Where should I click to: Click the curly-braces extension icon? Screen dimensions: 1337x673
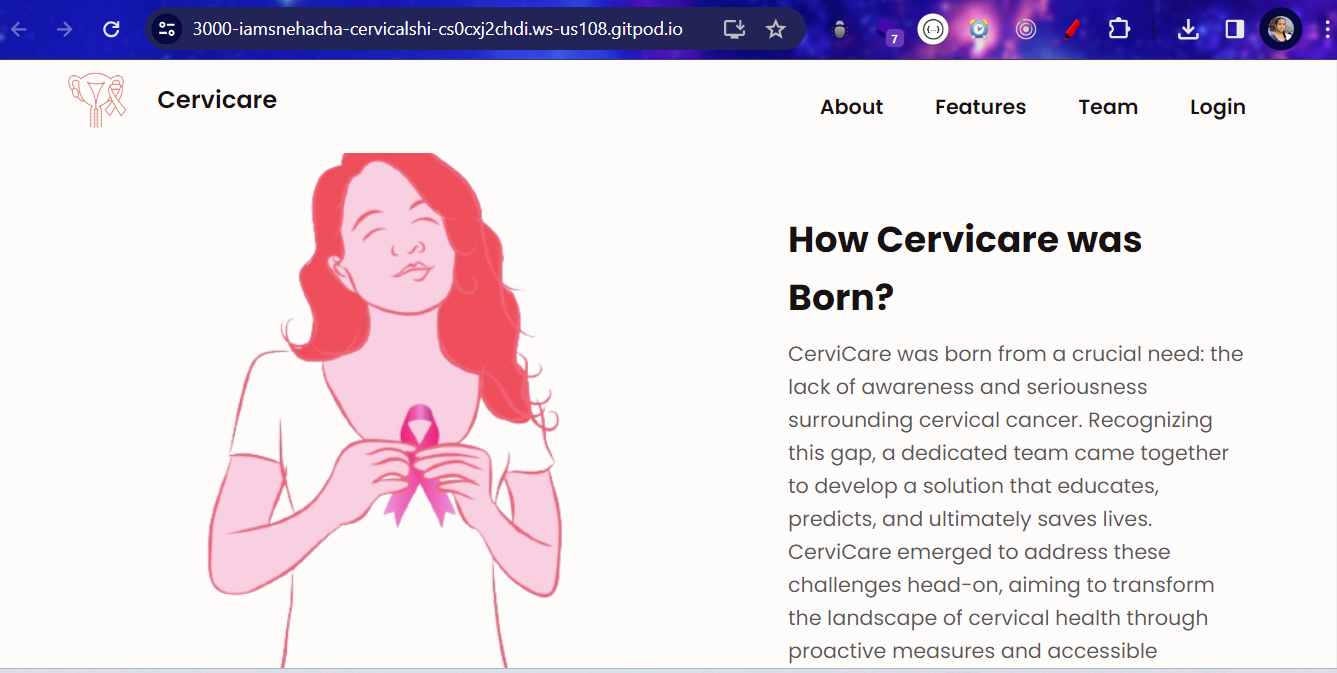[932, 29]
